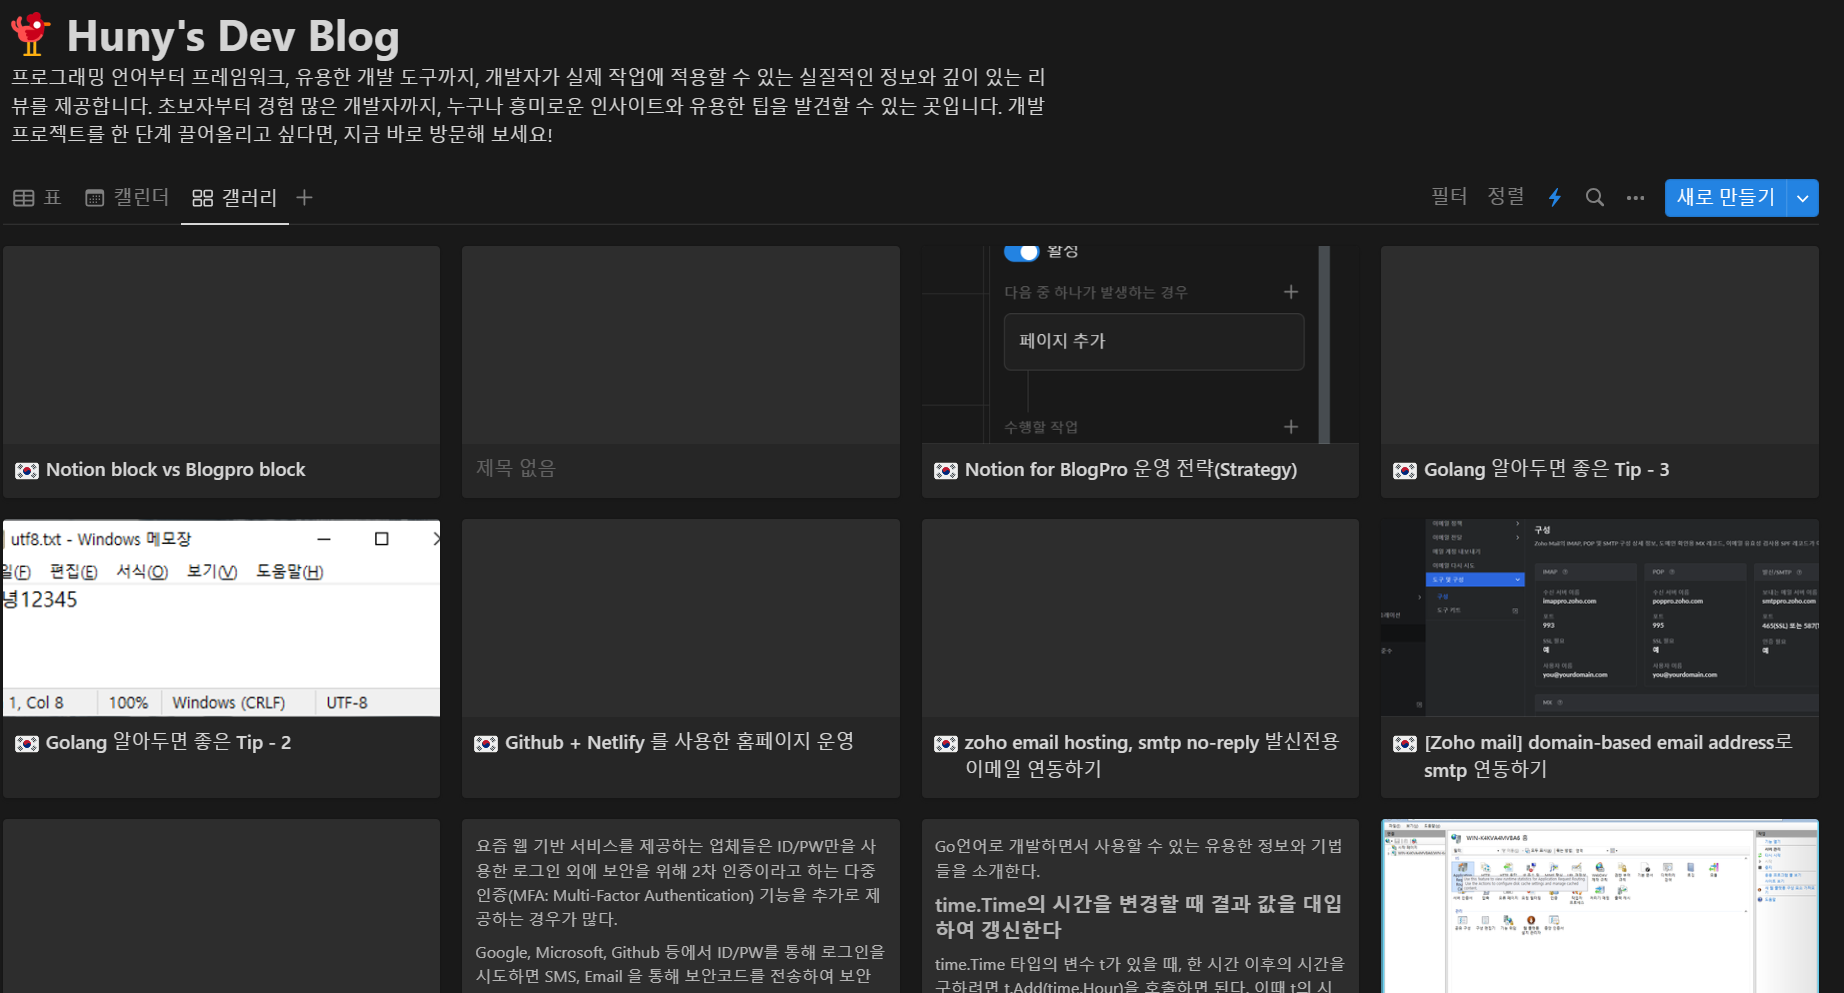Open Github + Netlify 홈페이지 운영 card
This screenshot has height=993, width=1844.
point(680,658)
